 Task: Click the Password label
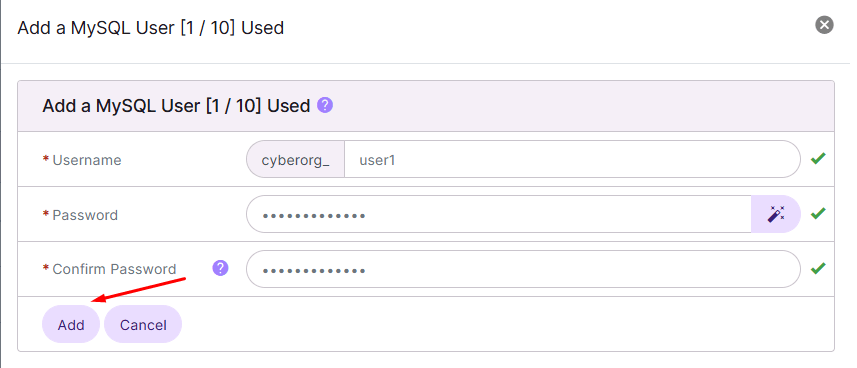[85, 215]
